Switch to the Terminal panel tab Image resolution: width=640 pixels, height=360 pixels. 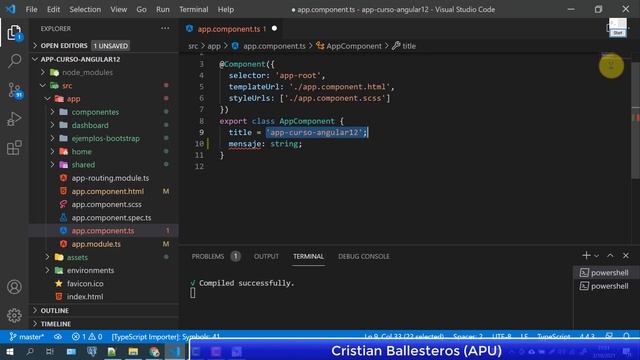[308, 256]
